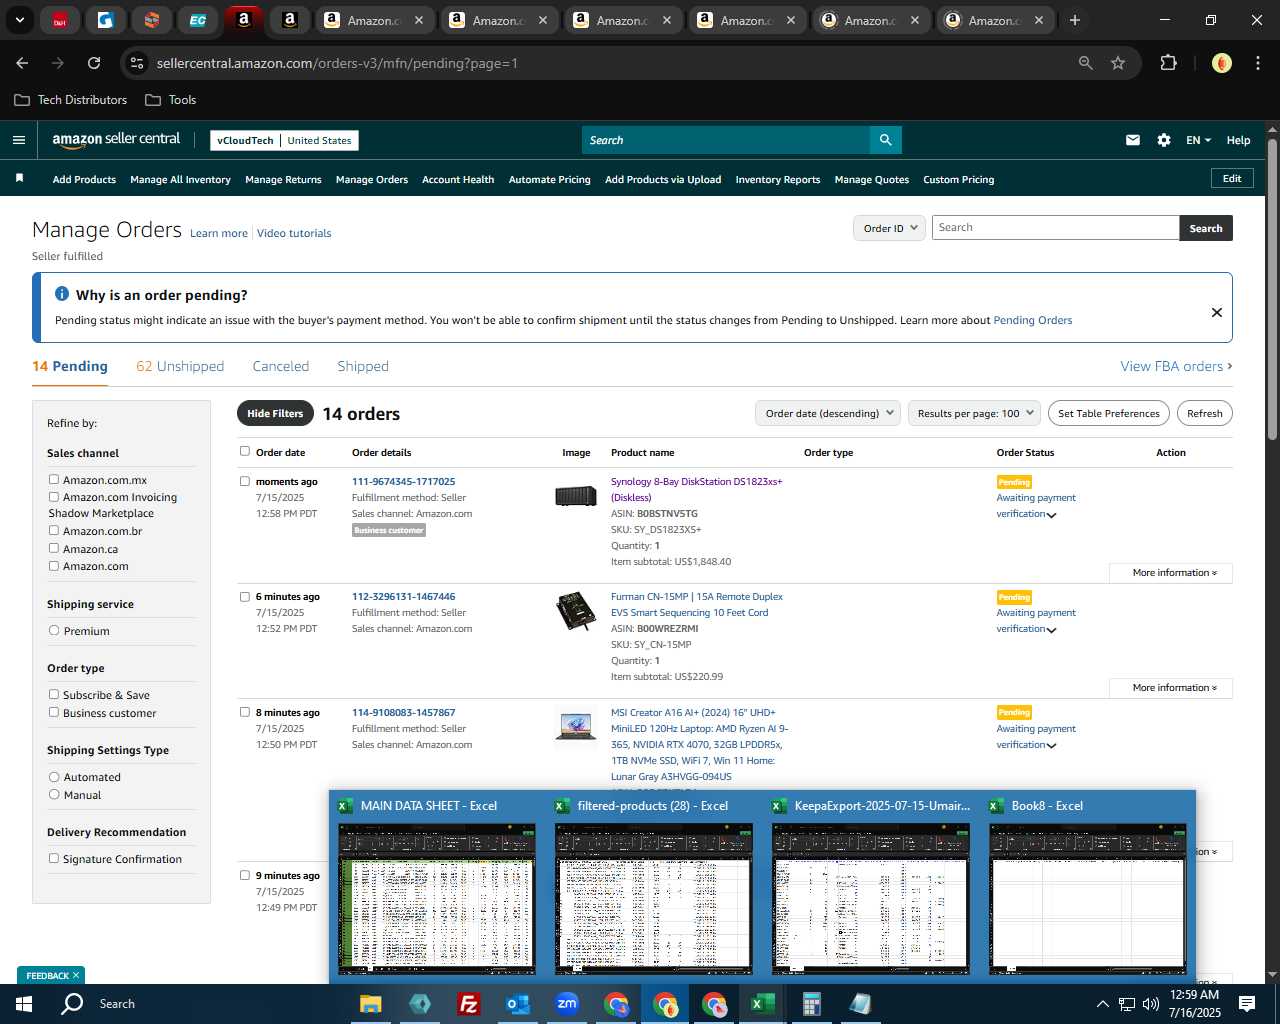Check the Amazon.com.br sales channel filter
This screenshot has height=1024, width=1280.
tap(54, 531)
